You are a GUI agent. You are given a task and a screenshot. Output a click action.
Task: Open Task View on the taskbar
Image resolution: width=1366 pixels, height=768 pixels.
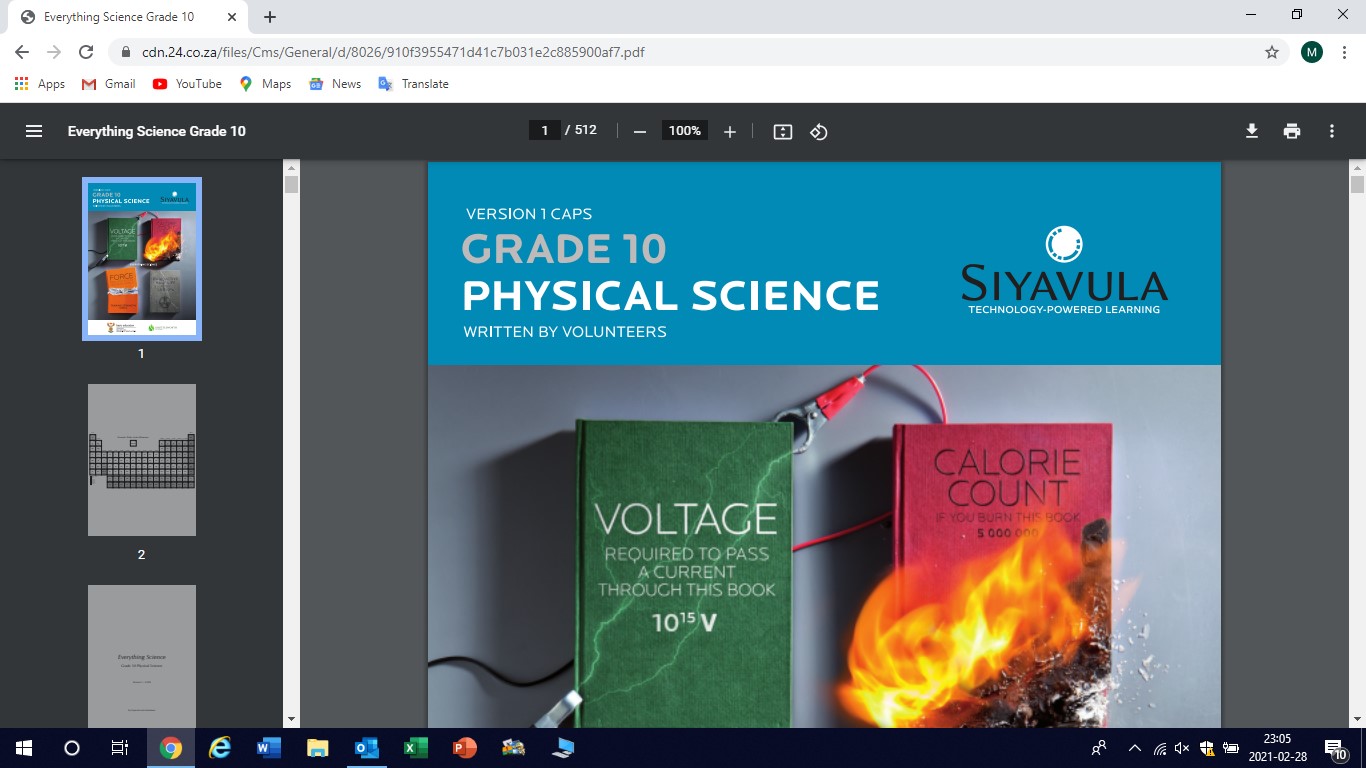(x=120, y=747)
